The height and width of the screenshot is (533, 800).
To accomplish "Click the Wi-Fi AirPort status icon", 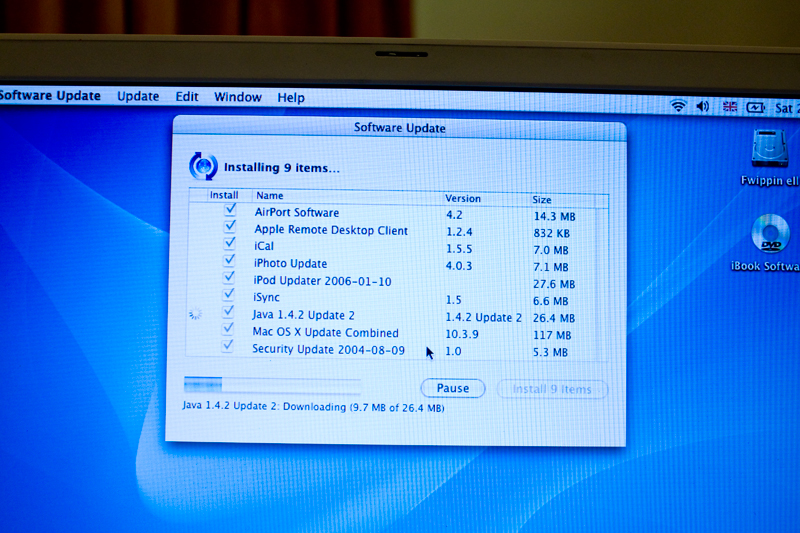I will tap(678, 106).
